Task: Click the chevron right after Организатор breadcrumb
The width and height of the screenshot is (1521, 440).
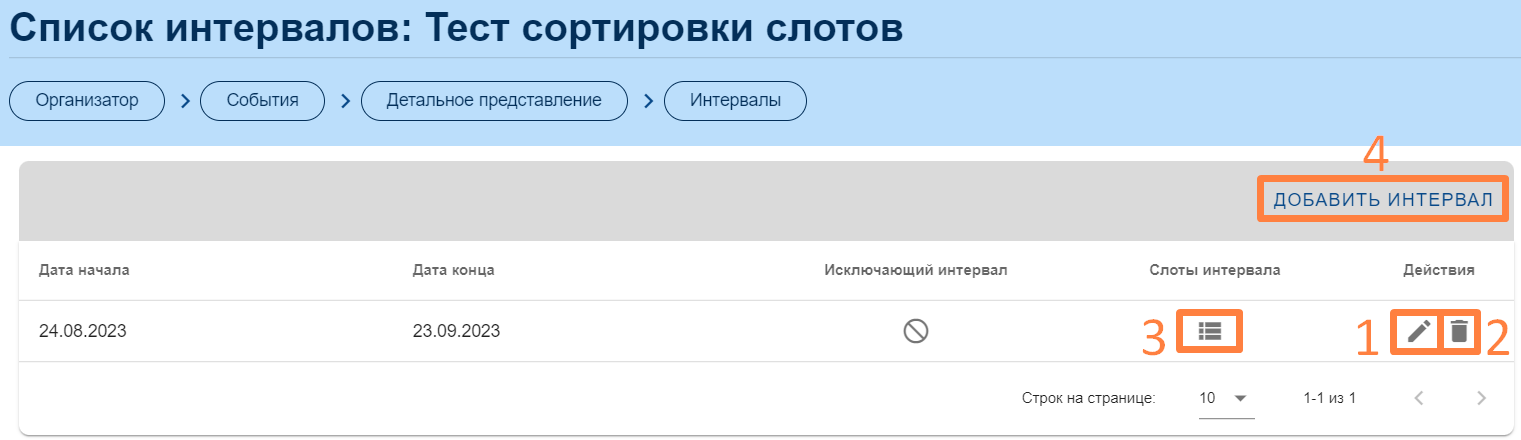Action: click(x=184, y=101)
